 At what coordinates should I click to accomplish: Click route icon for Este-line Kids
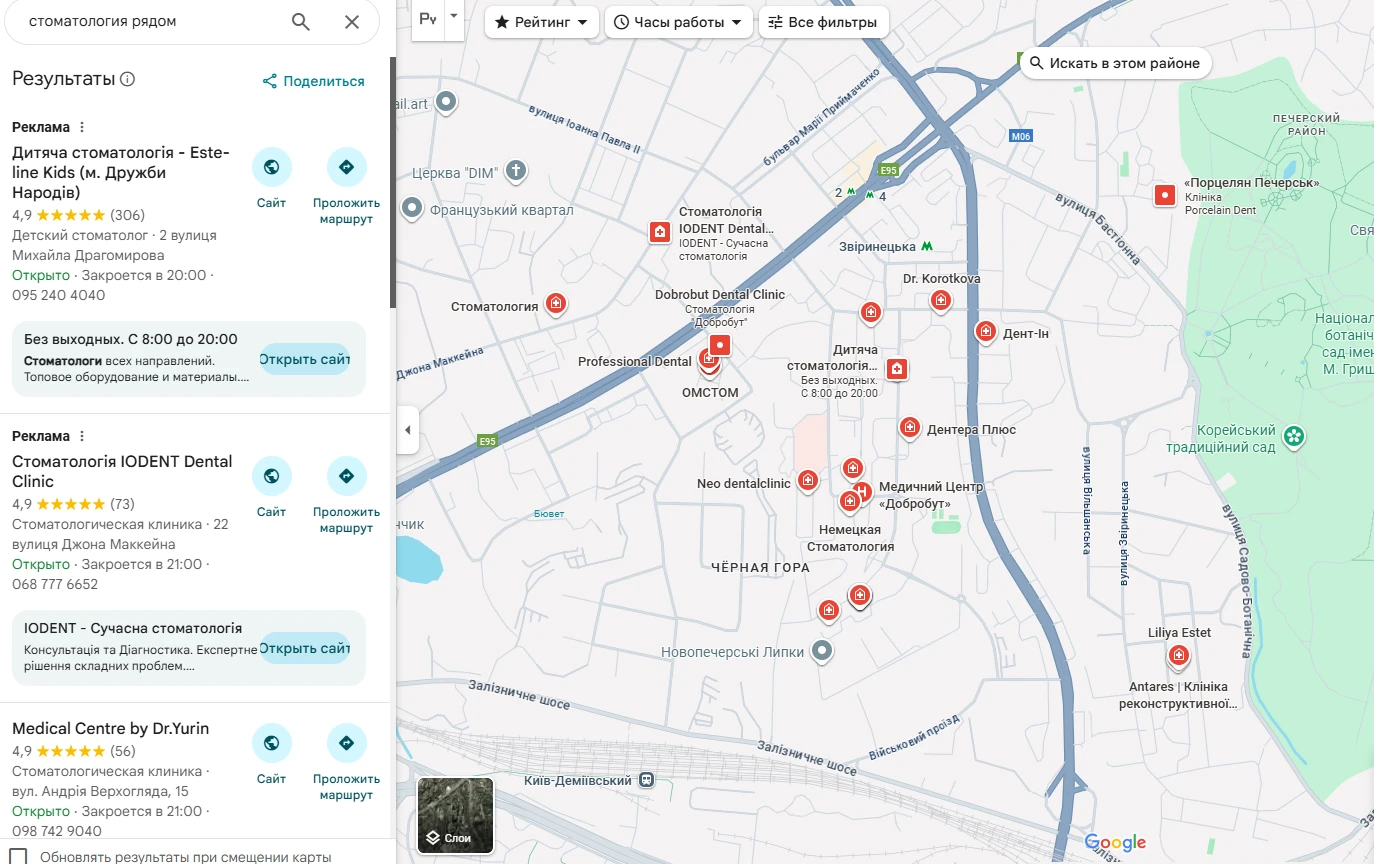(x=346, y=167)
